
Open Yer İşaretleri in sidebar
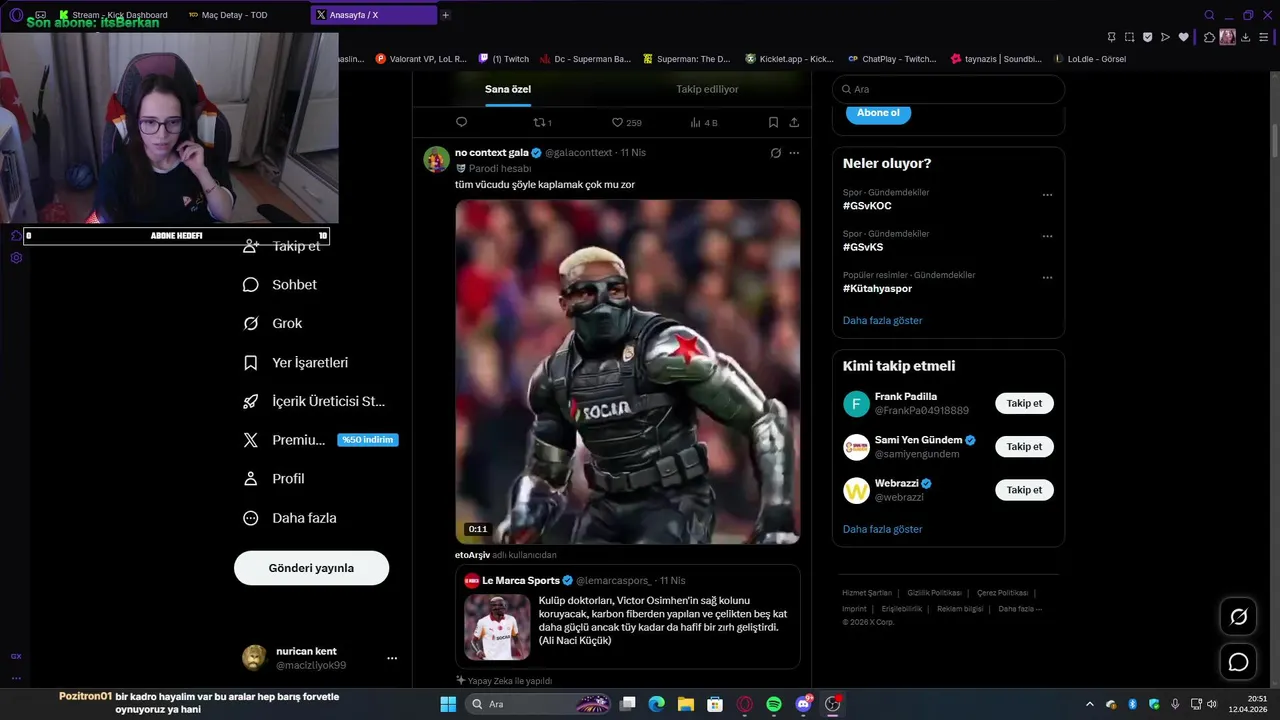pos(295,362)
